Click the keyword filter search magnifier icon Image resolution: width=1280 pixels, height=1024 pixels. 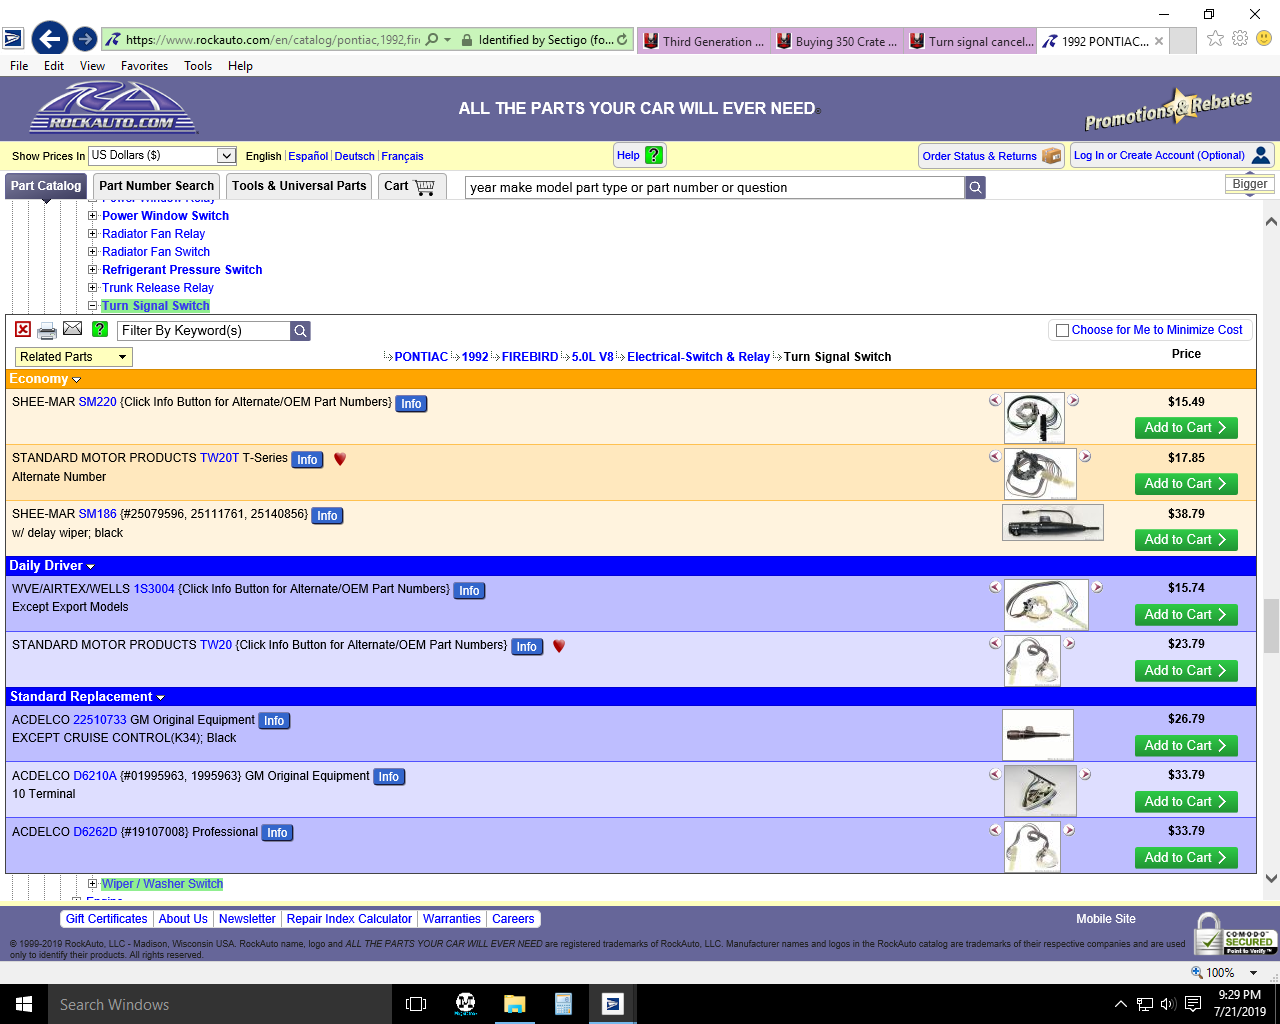tap(300, 331)
